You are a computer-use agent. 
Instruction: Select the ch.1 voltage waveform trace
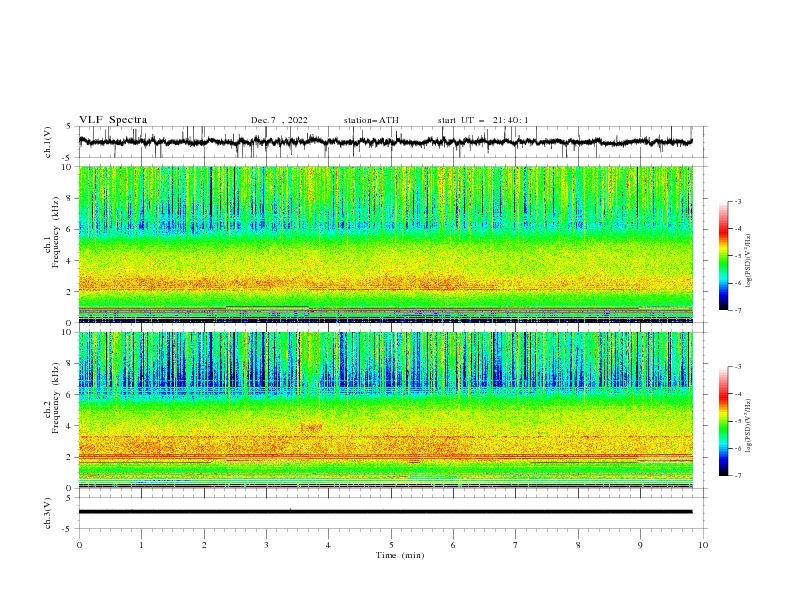pyautogui.click(x=385, y=141)
